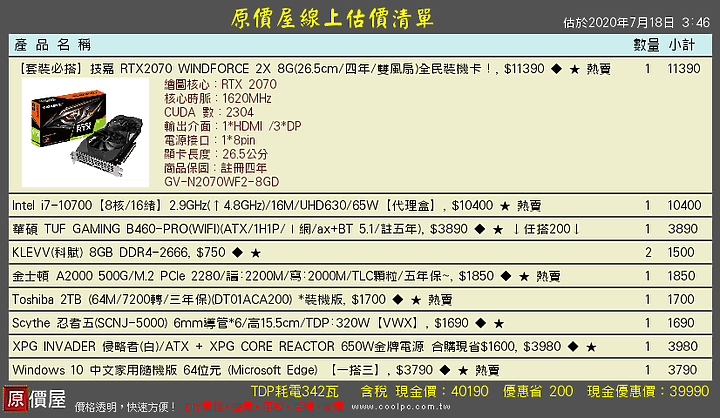Click the 小計 column header

(x=681, y=45)
